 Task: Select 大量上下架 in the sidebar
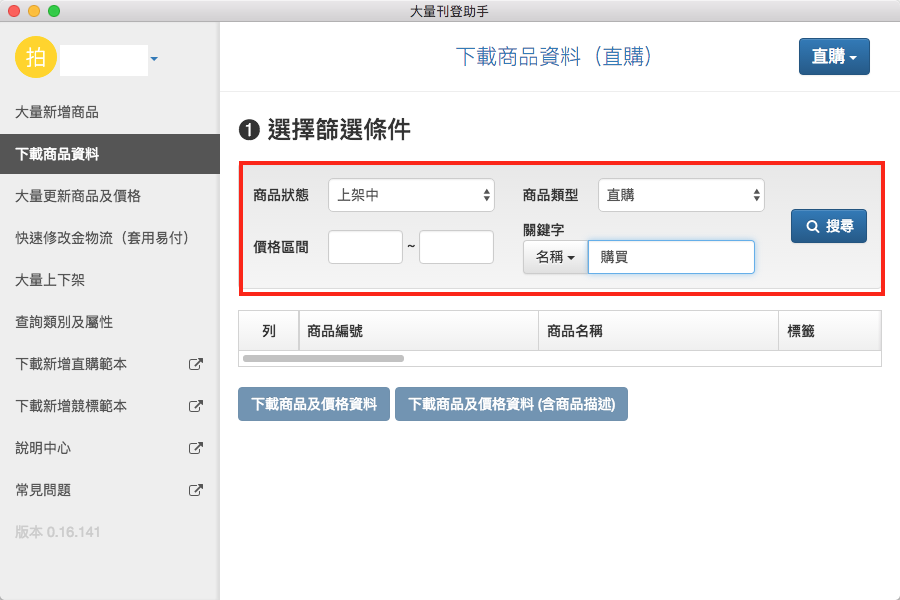(x=50, y=280)
